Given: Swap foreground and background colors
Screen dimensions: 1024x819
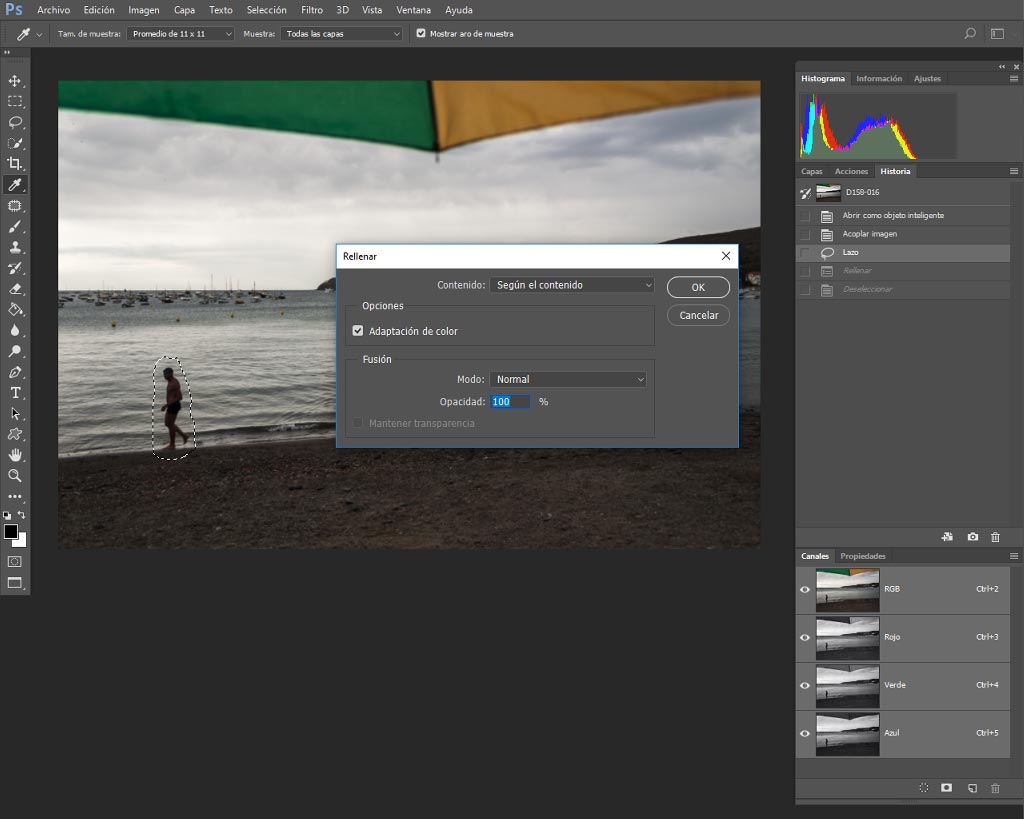Looking at the screenshot, I should [22, 515].
